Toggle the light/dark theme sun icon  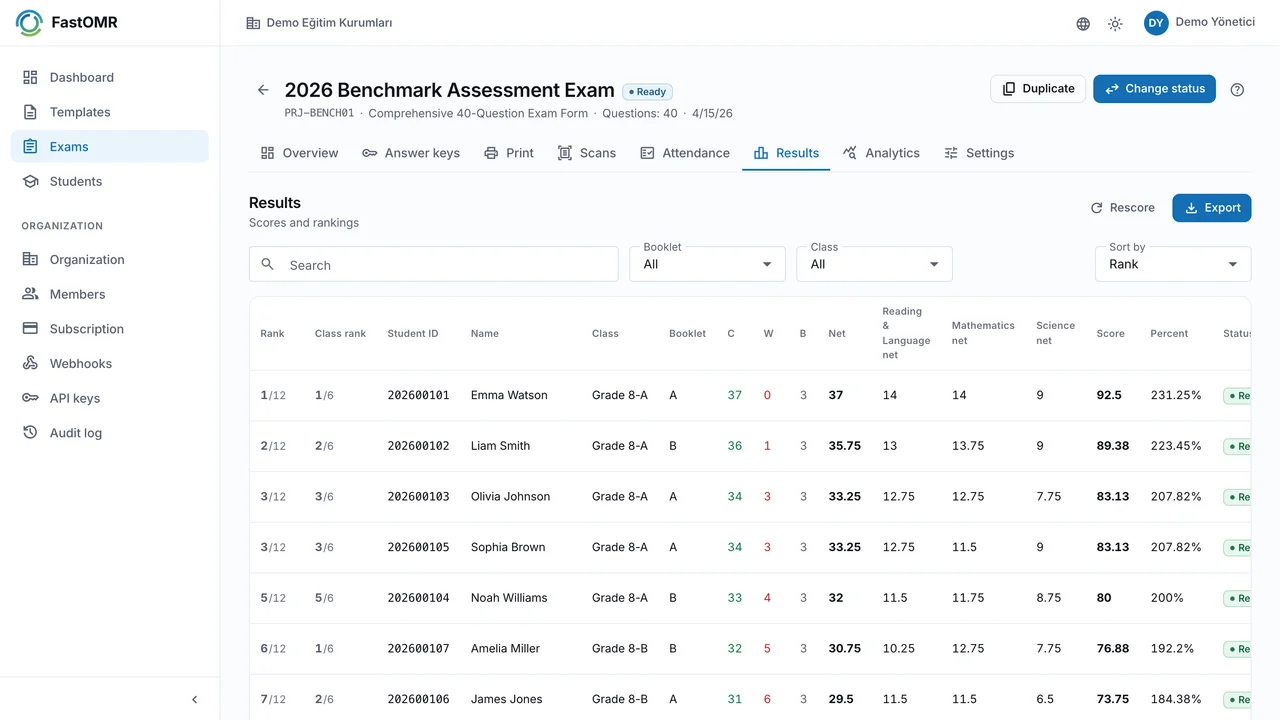(1115, 24)
